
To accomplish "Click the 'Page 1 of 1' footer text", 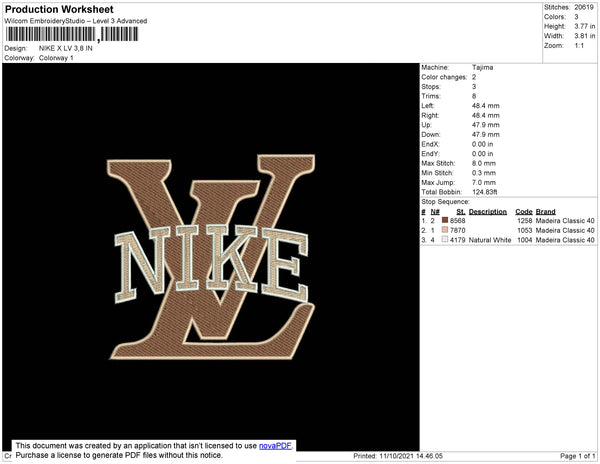I will (x=577, y=456).
